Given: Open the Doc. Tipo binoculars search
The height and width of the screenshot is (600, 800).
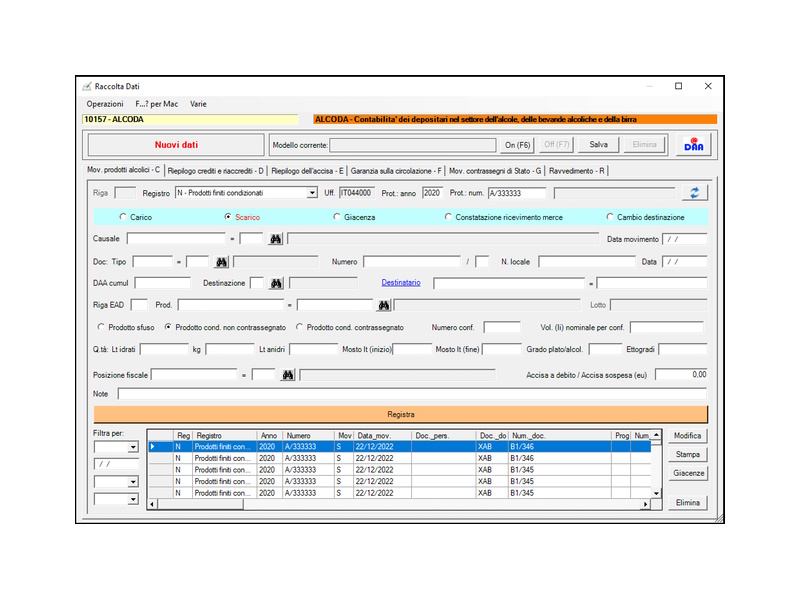Looking at the screenshot, I should tap(221, 262).
